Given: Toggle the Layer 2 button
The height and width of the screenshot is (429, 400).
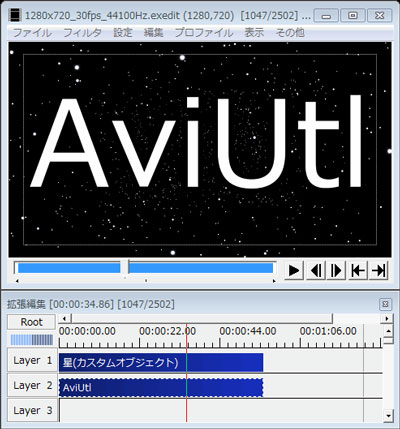Looking at the screenshot, I should pos(32,385).
